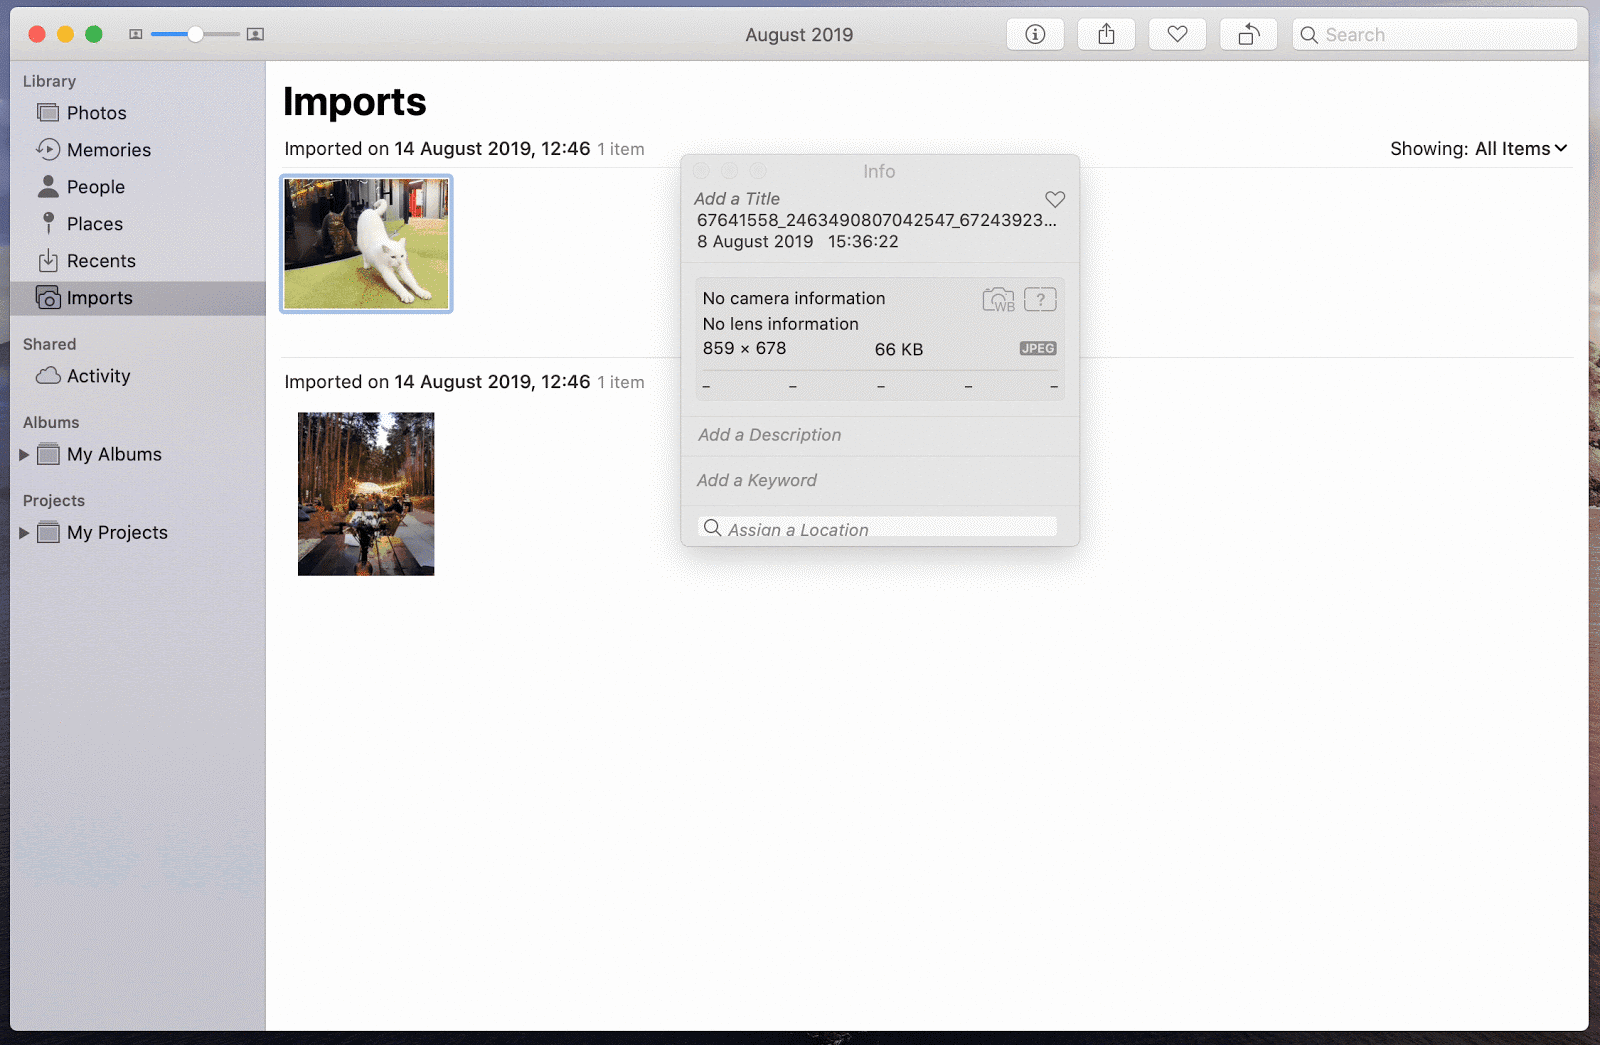The height and width of the screenshot is (1045, 1600).
Task: Expand the My Albums disclosure triangle
Action: (24, 455)
